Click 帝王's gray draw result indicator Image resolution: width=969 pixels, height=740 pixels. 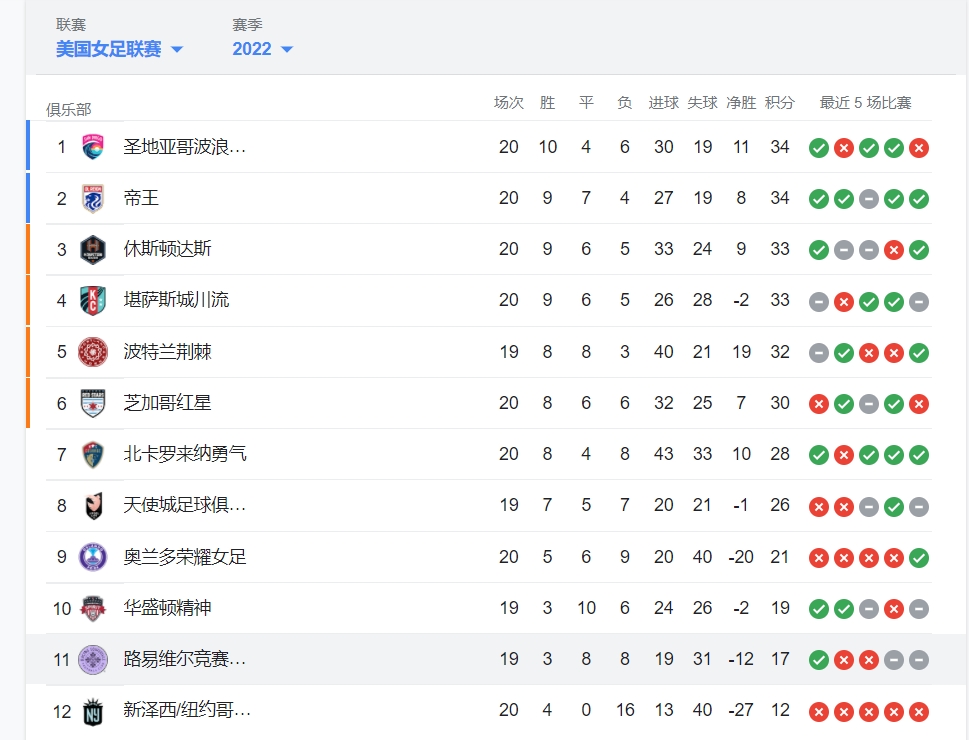pos(869,199)
